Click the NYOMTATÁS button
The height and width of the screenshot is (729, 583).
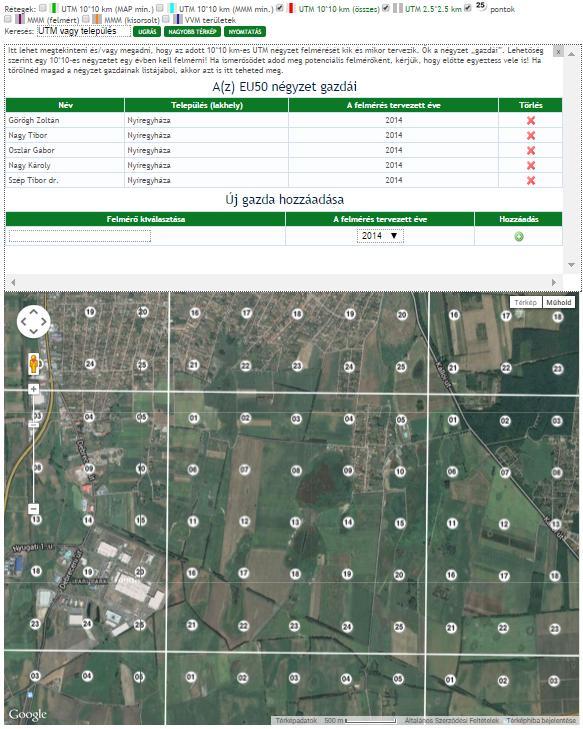tap(245, 32)
